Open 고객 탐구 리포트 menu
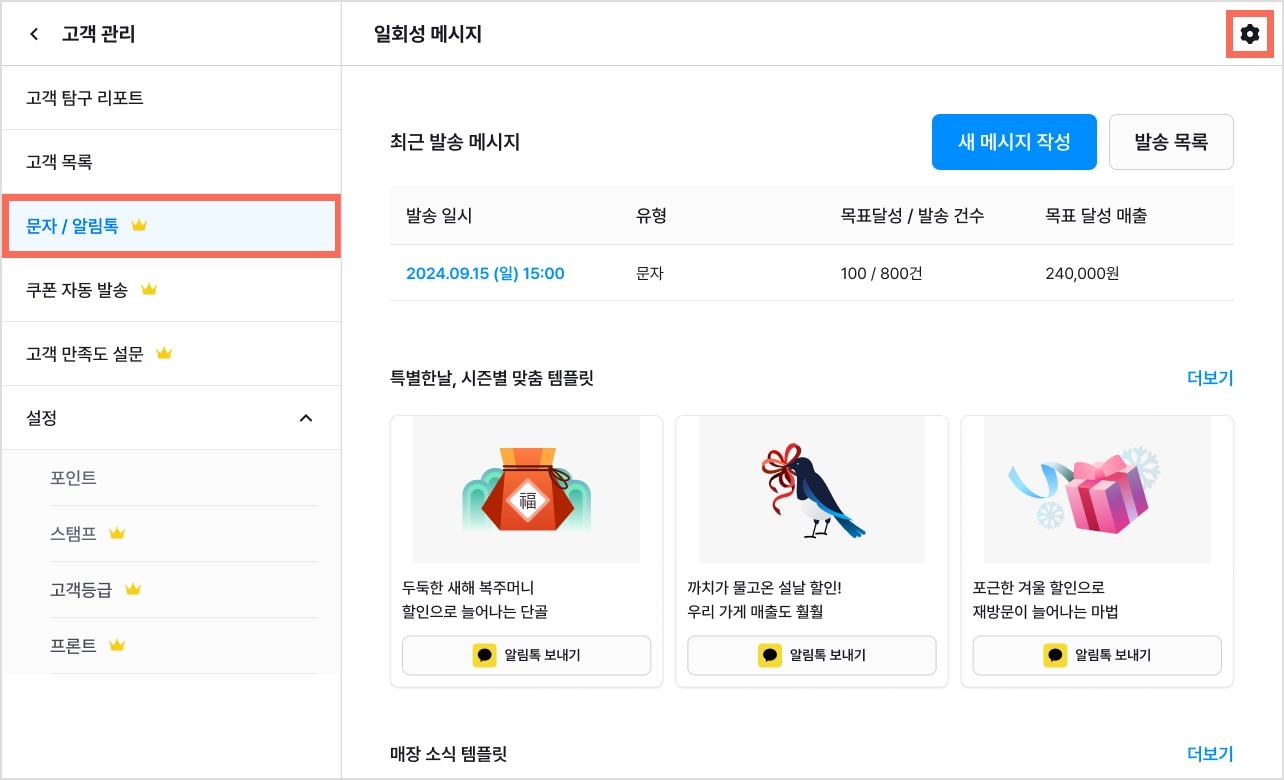 point(171,98)
